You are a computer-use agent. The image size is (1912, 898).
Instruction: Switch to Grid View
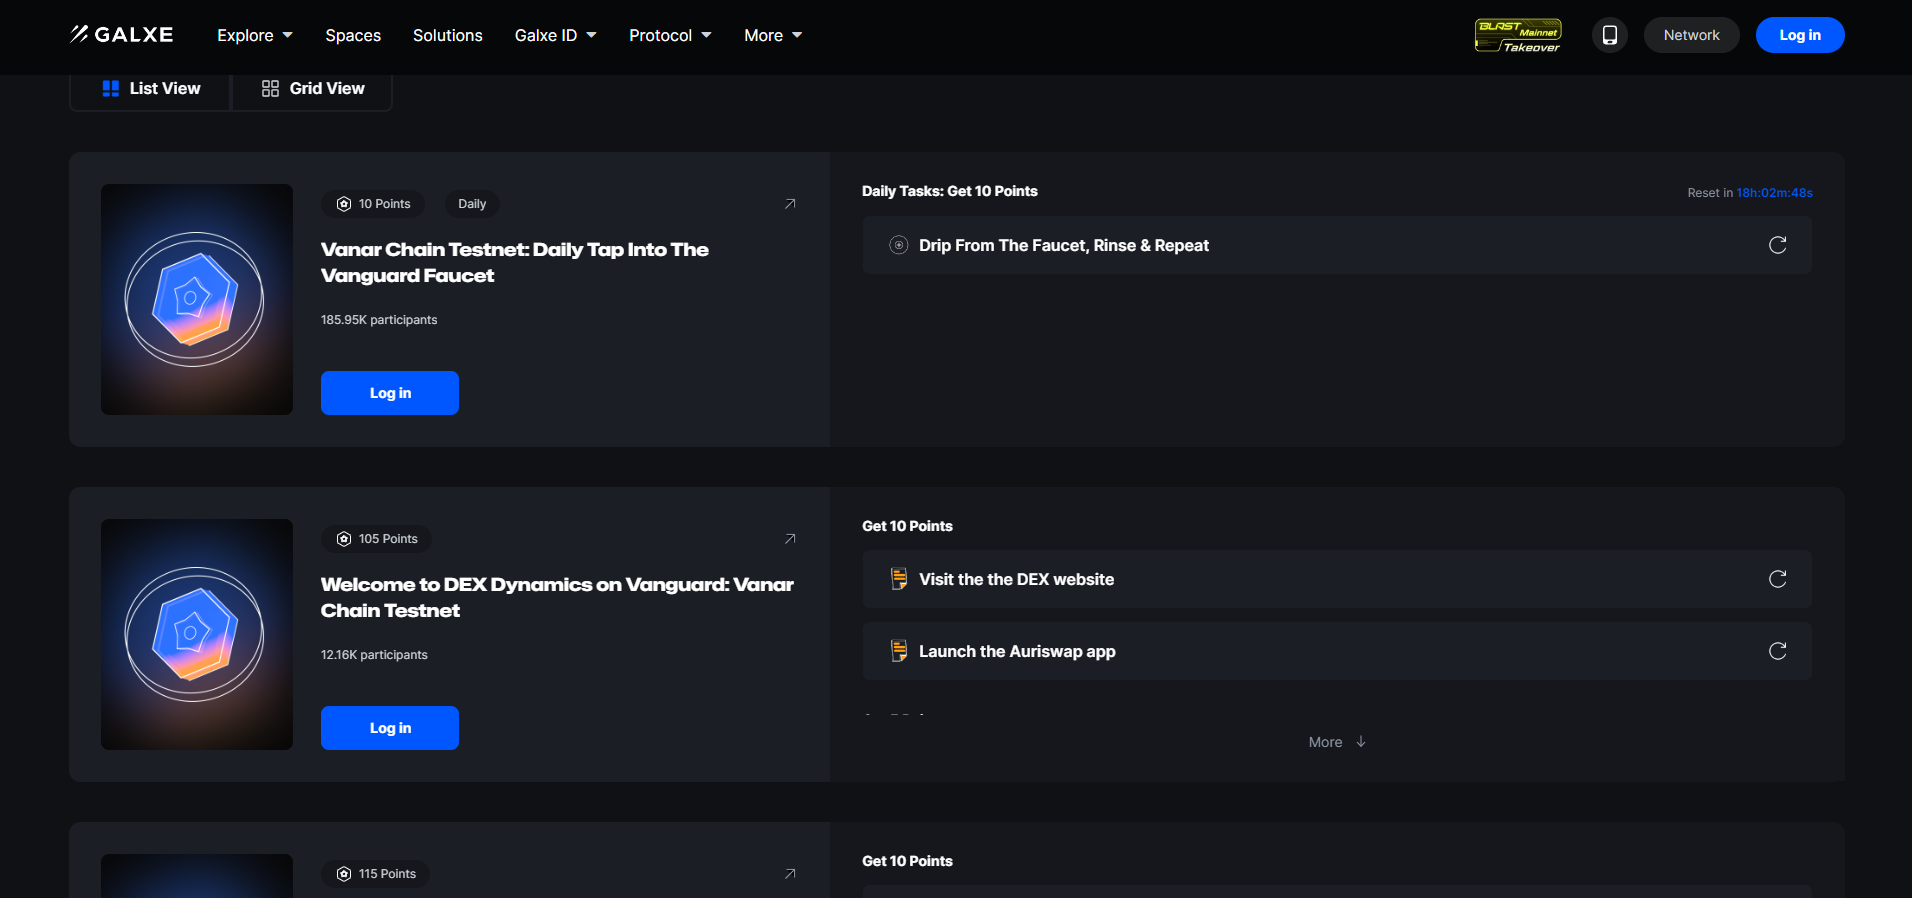tap(312, 89)
